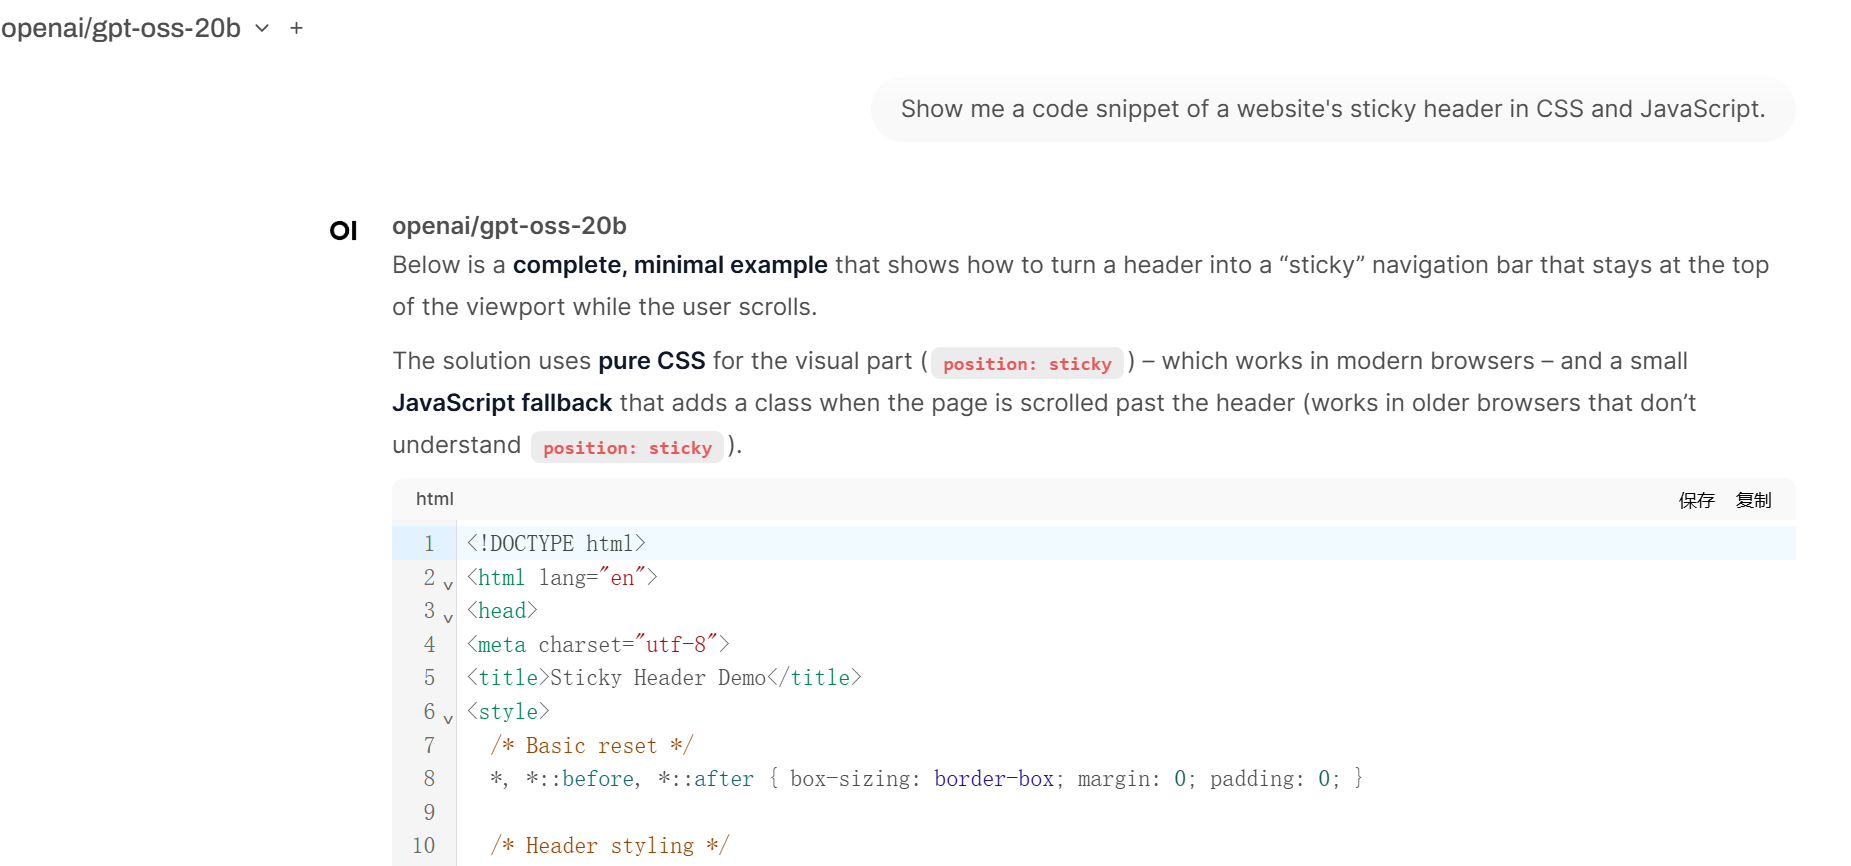1851x866 pixels.
Task: Click the 保存 save button on the code block
Action: point(1696,500)
